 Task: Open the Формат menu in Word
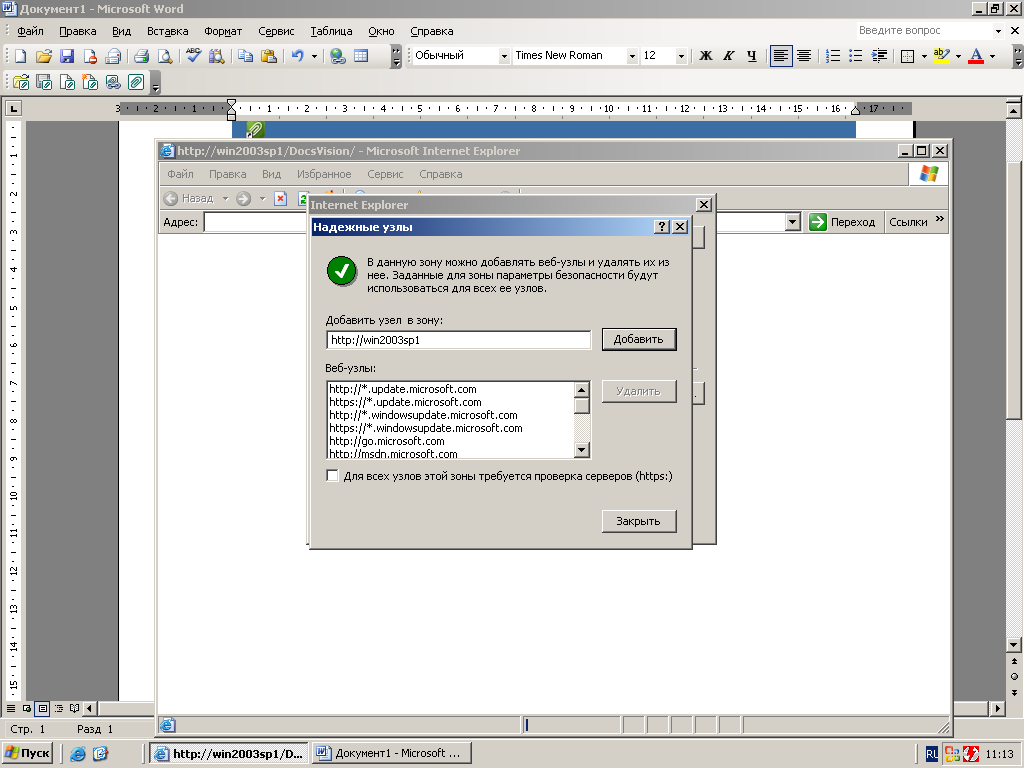[x=223, y=31]
